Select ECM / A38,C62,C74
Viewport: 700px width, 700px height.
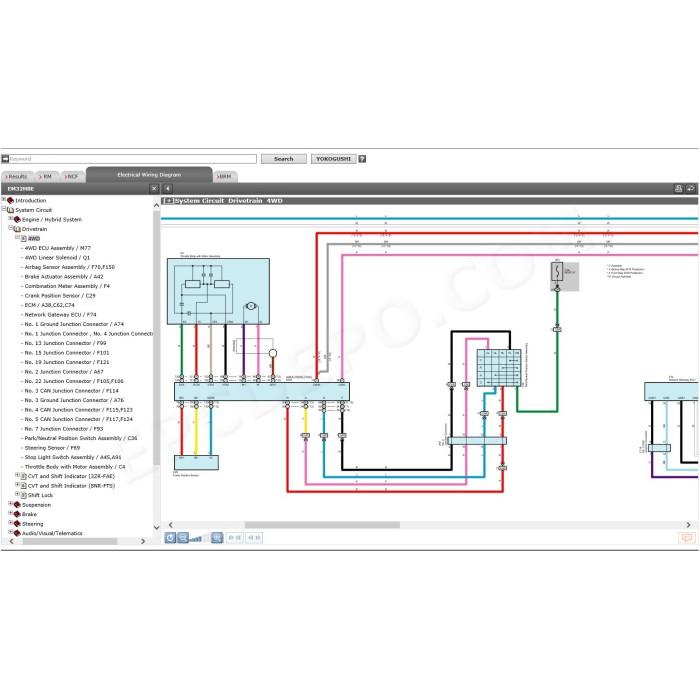click(x=50, y=305)
